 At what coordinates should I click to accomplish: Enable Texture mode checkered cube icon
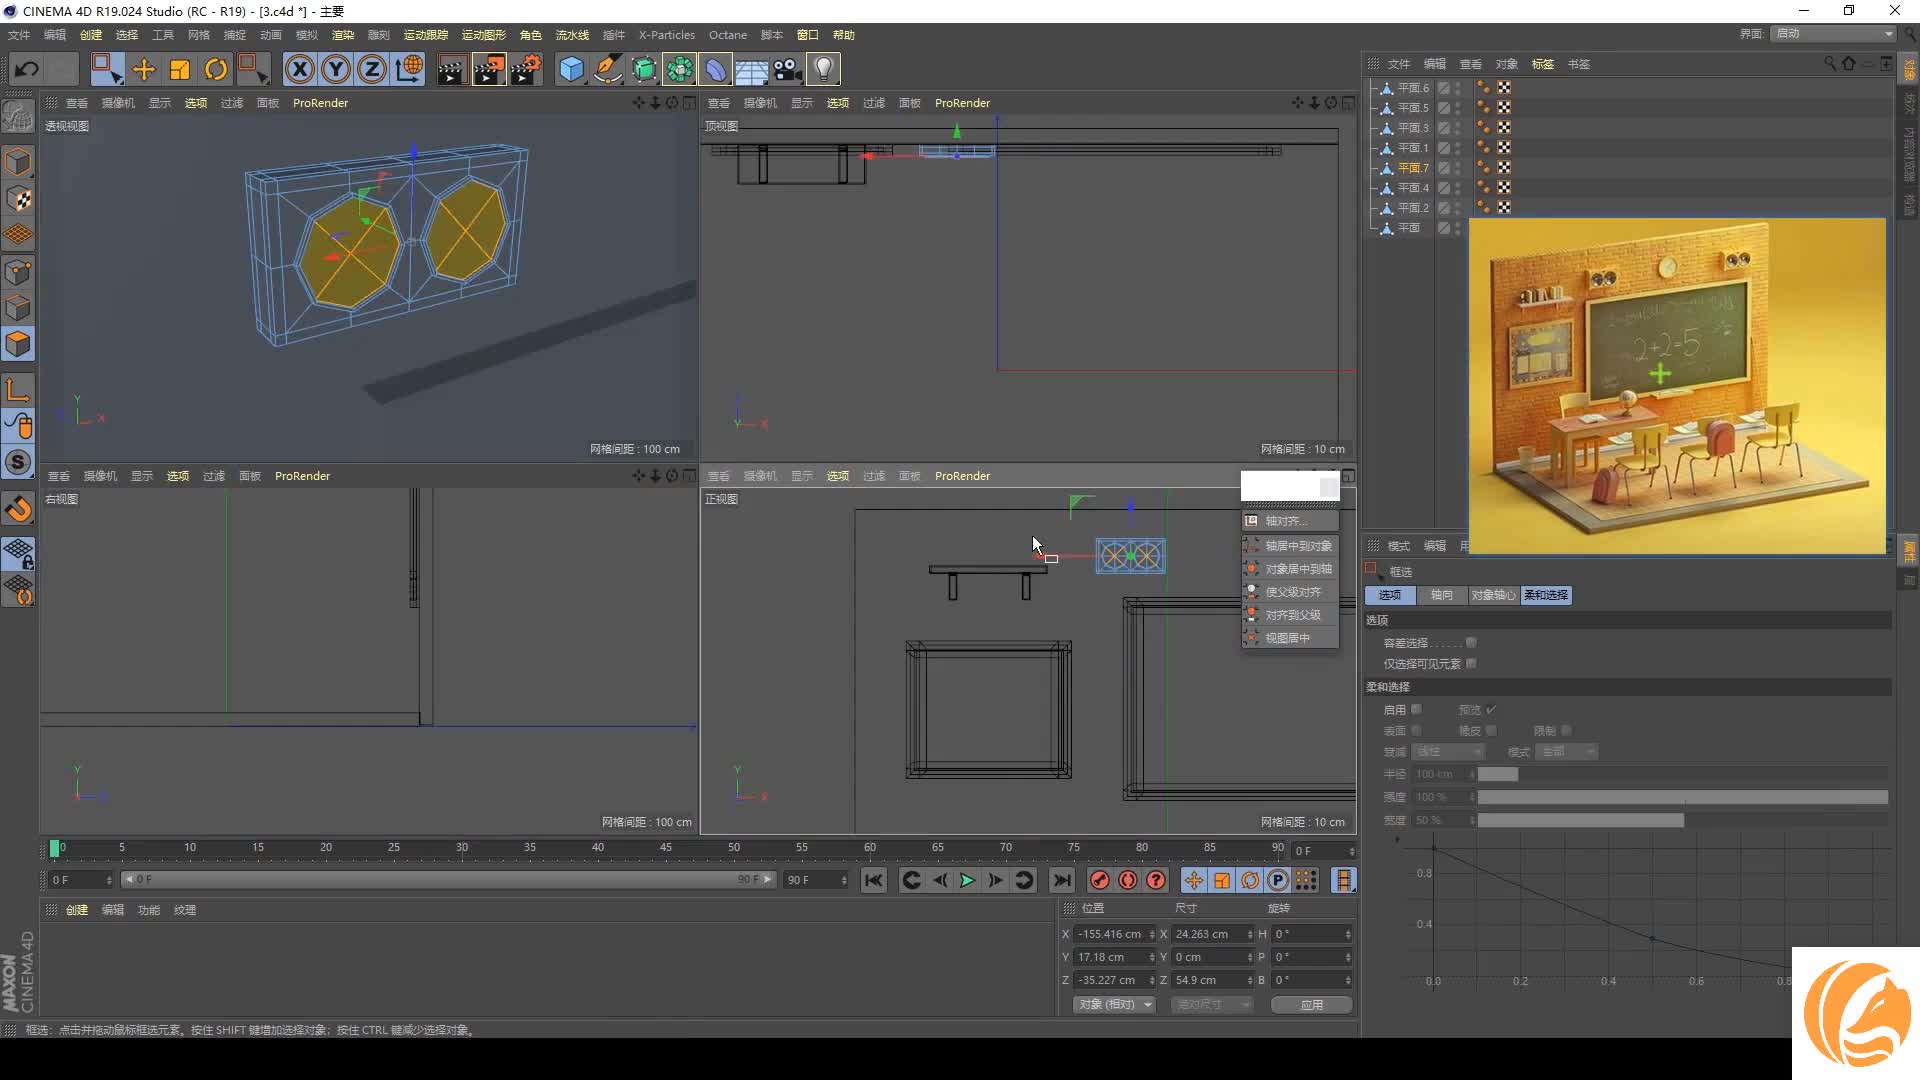pyautogui.click(x=18, y=198)
